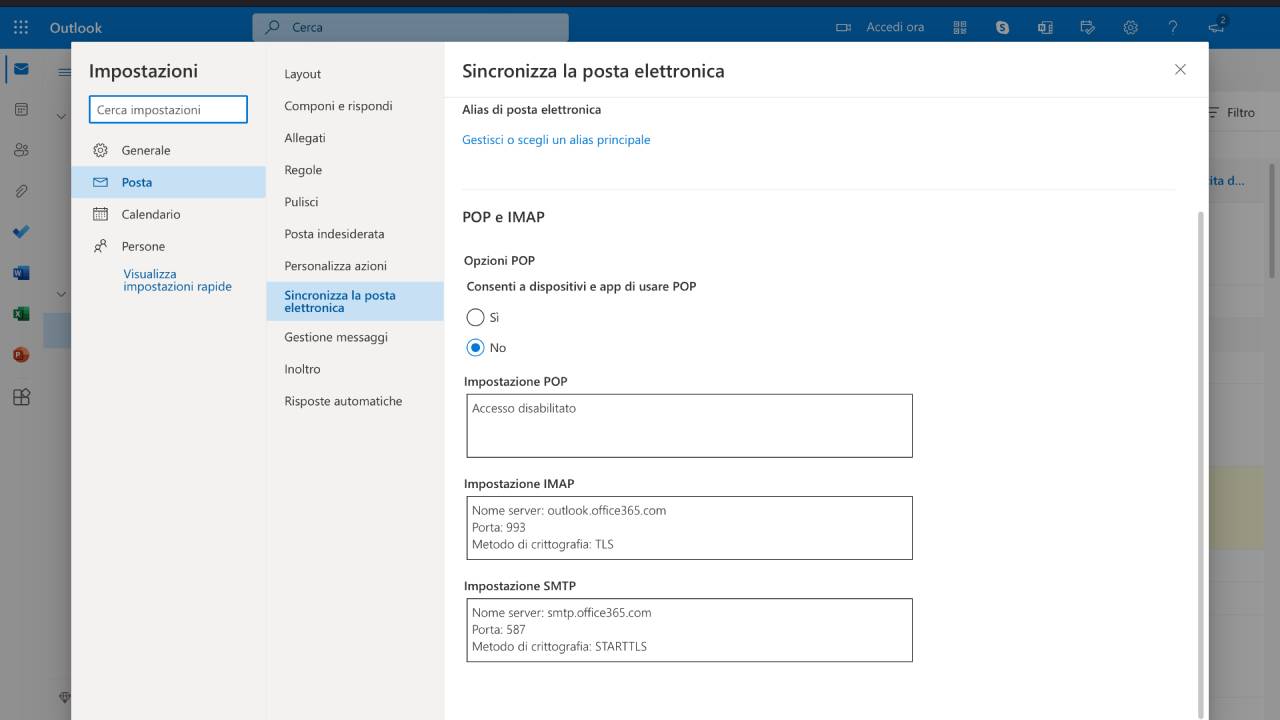Open the Calendar icon in left sidebar
The width and height of the screenshot is (1280, 720).
tap(20, 108)
